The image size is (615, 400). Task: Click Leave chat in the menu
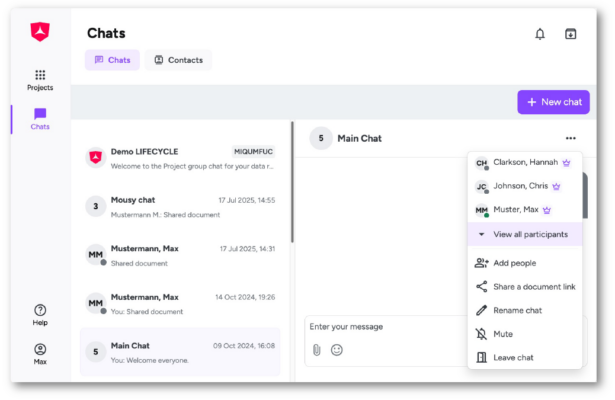point(513,357)
